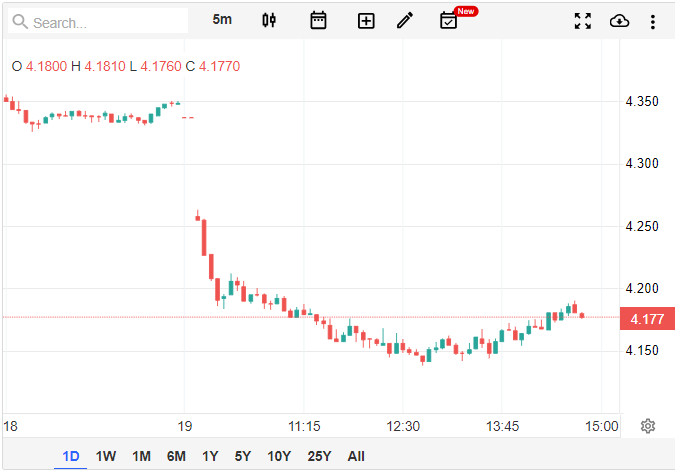
Task: Open the candlestick chart type selector
Action: pos(268,20)
